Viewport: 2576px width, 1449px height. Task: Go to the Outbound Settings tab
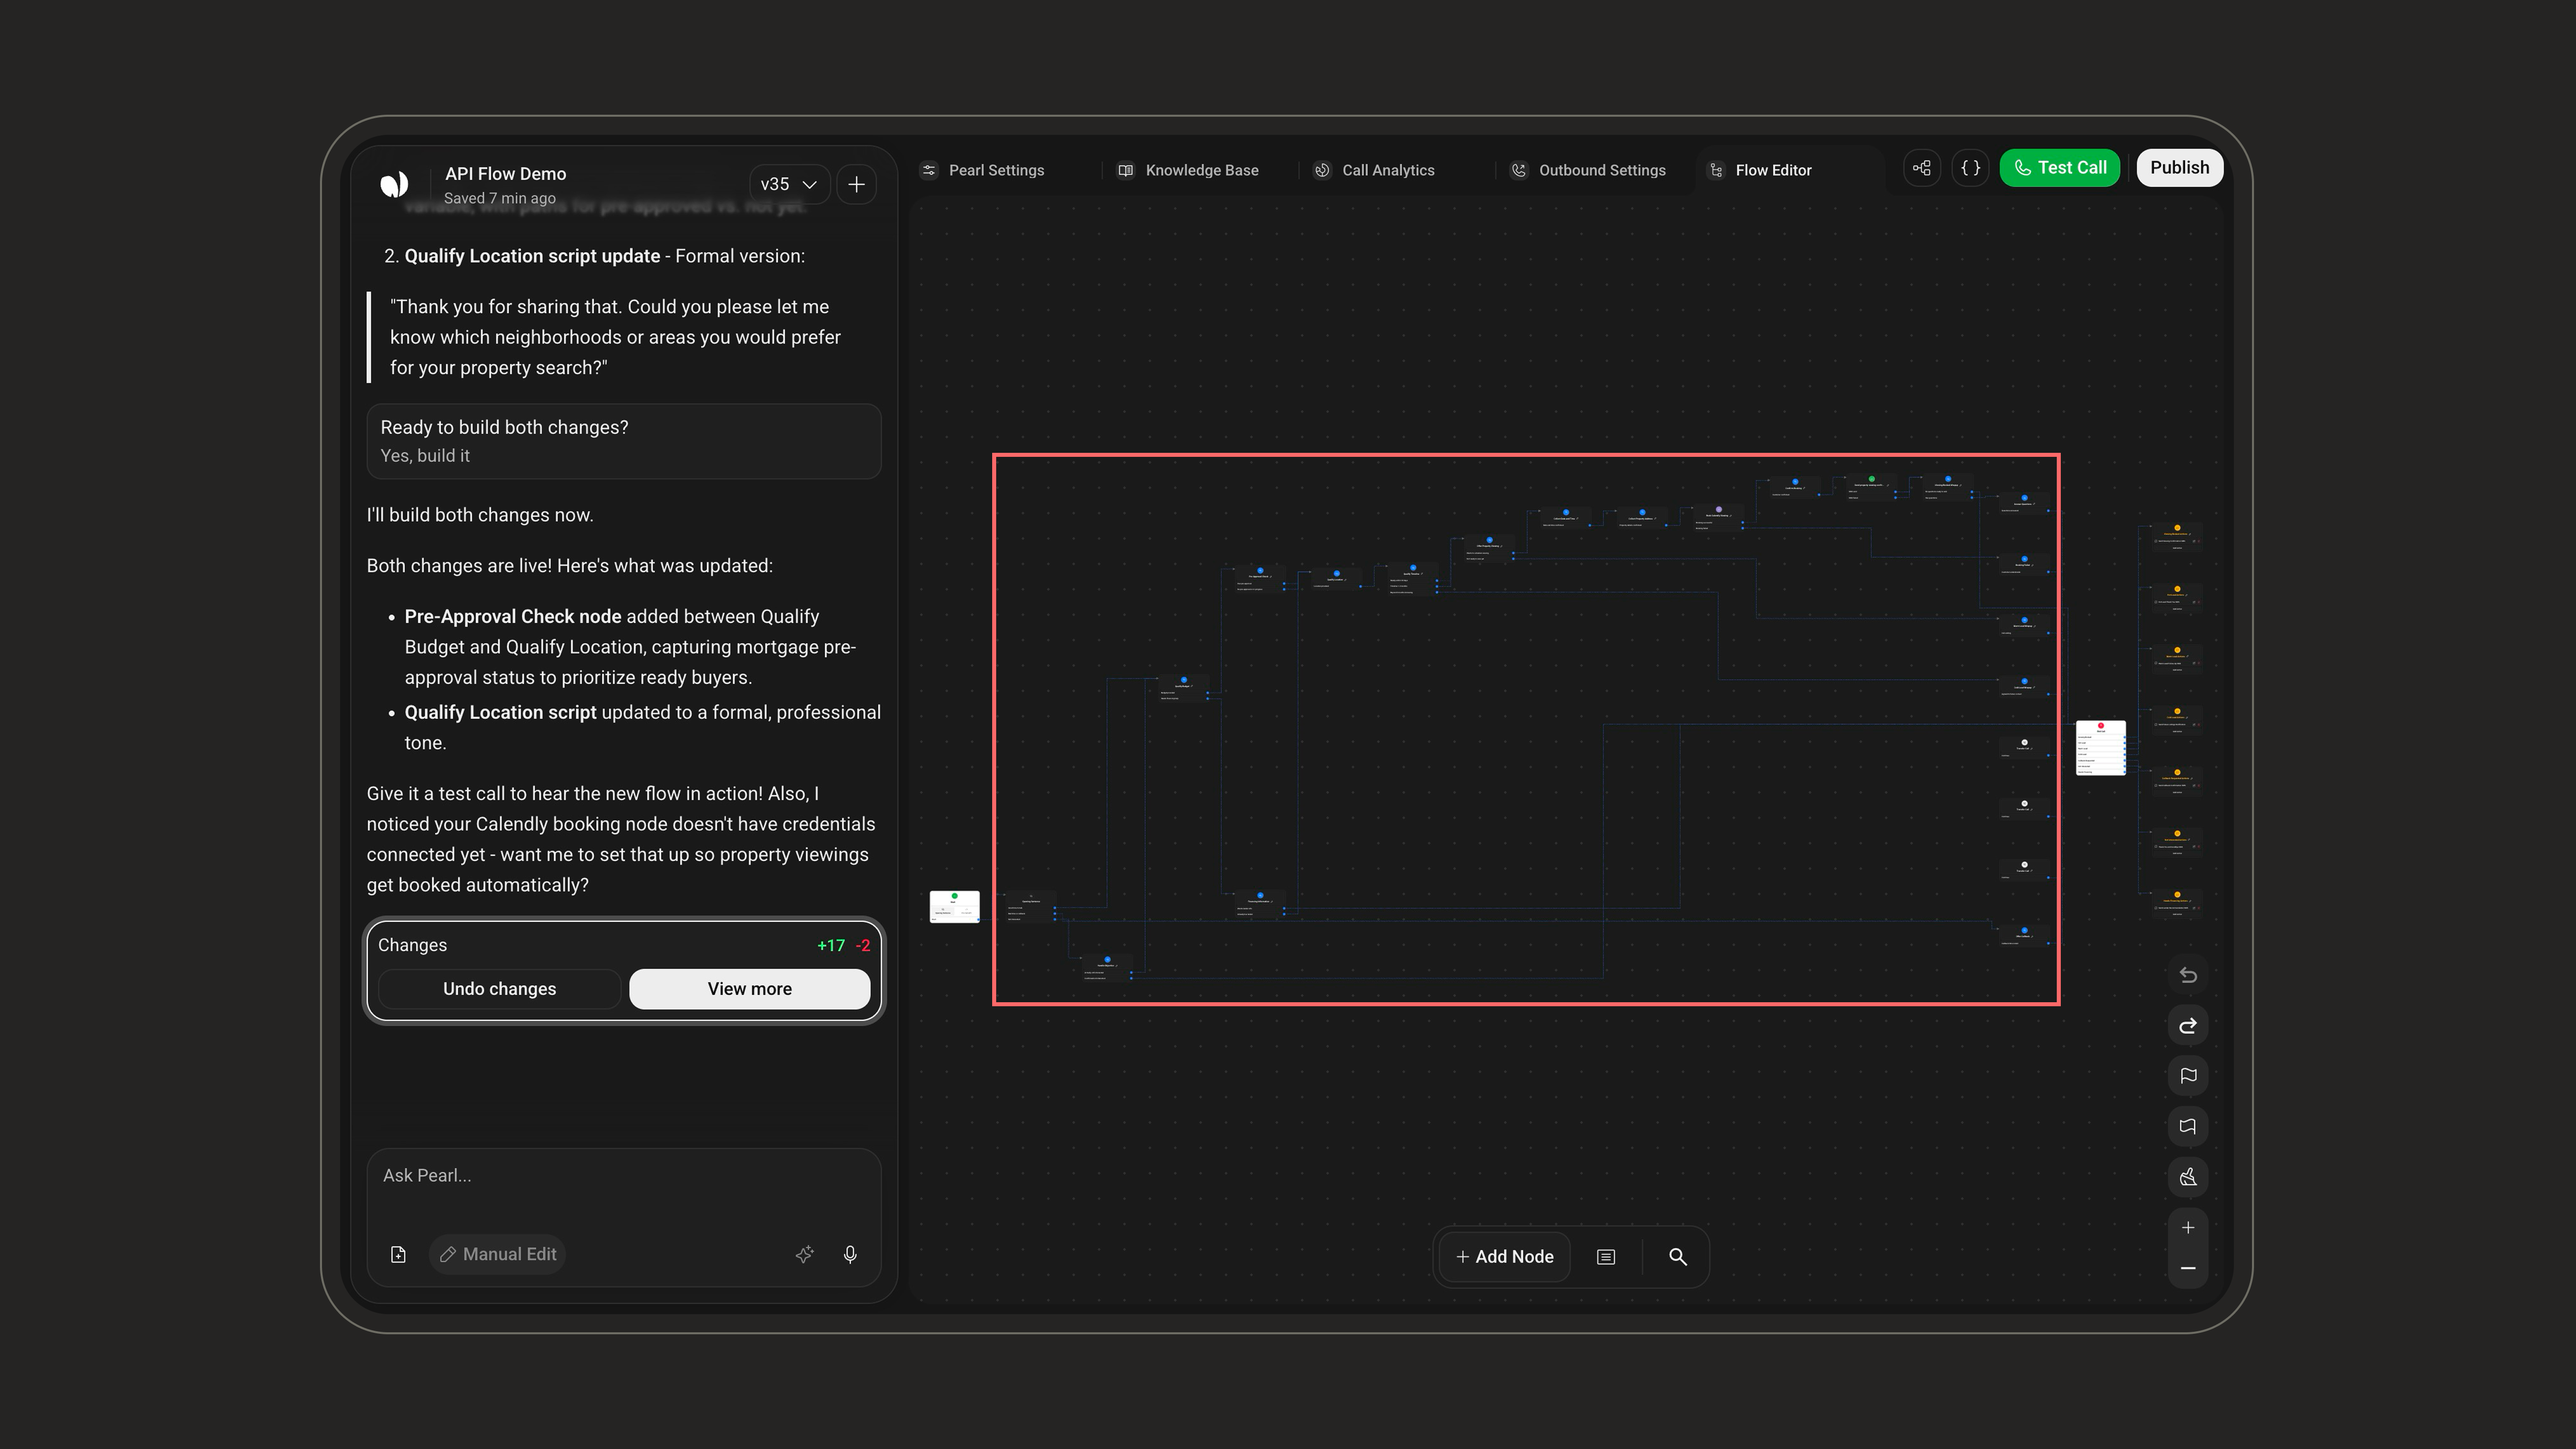(1589, 170)
